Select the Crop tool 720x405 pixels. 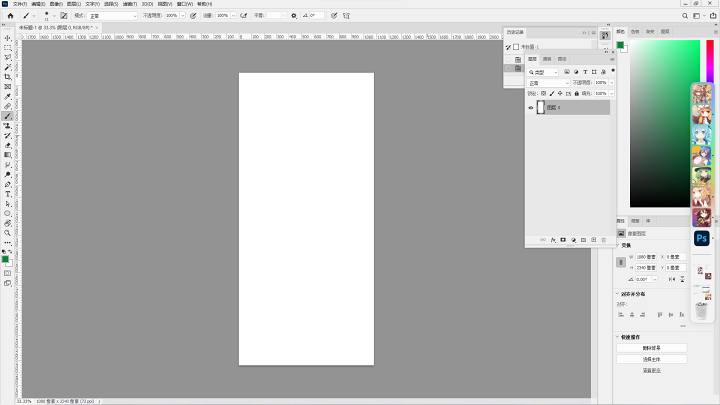click(x=8, y=77)
